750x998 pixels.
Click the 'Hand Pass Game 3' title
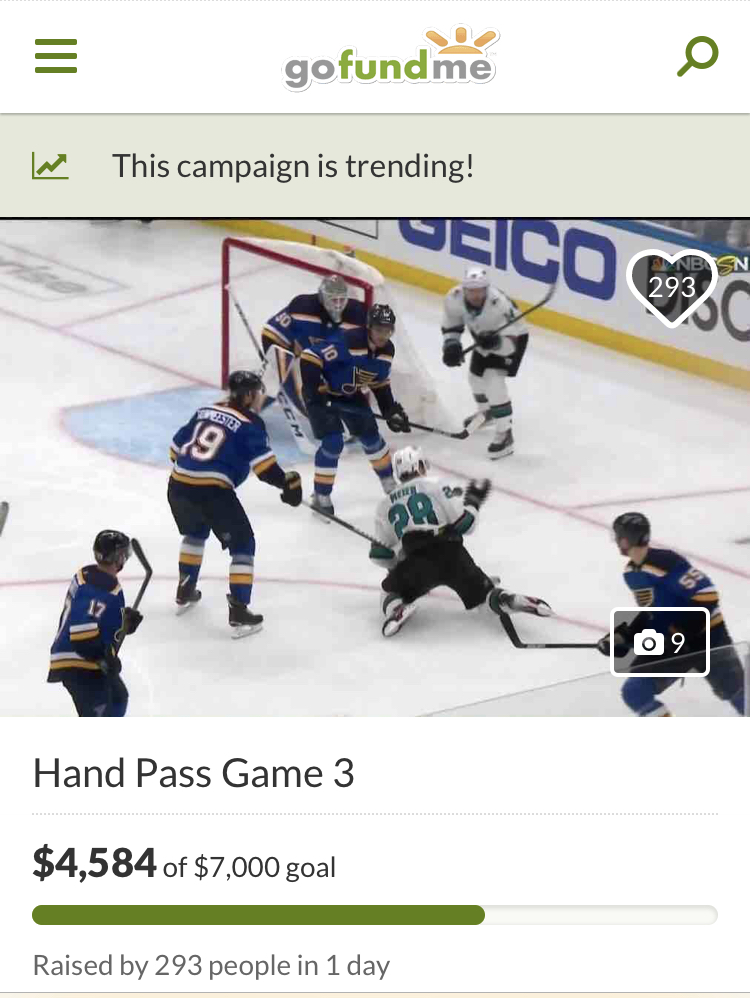click(194, 773)
